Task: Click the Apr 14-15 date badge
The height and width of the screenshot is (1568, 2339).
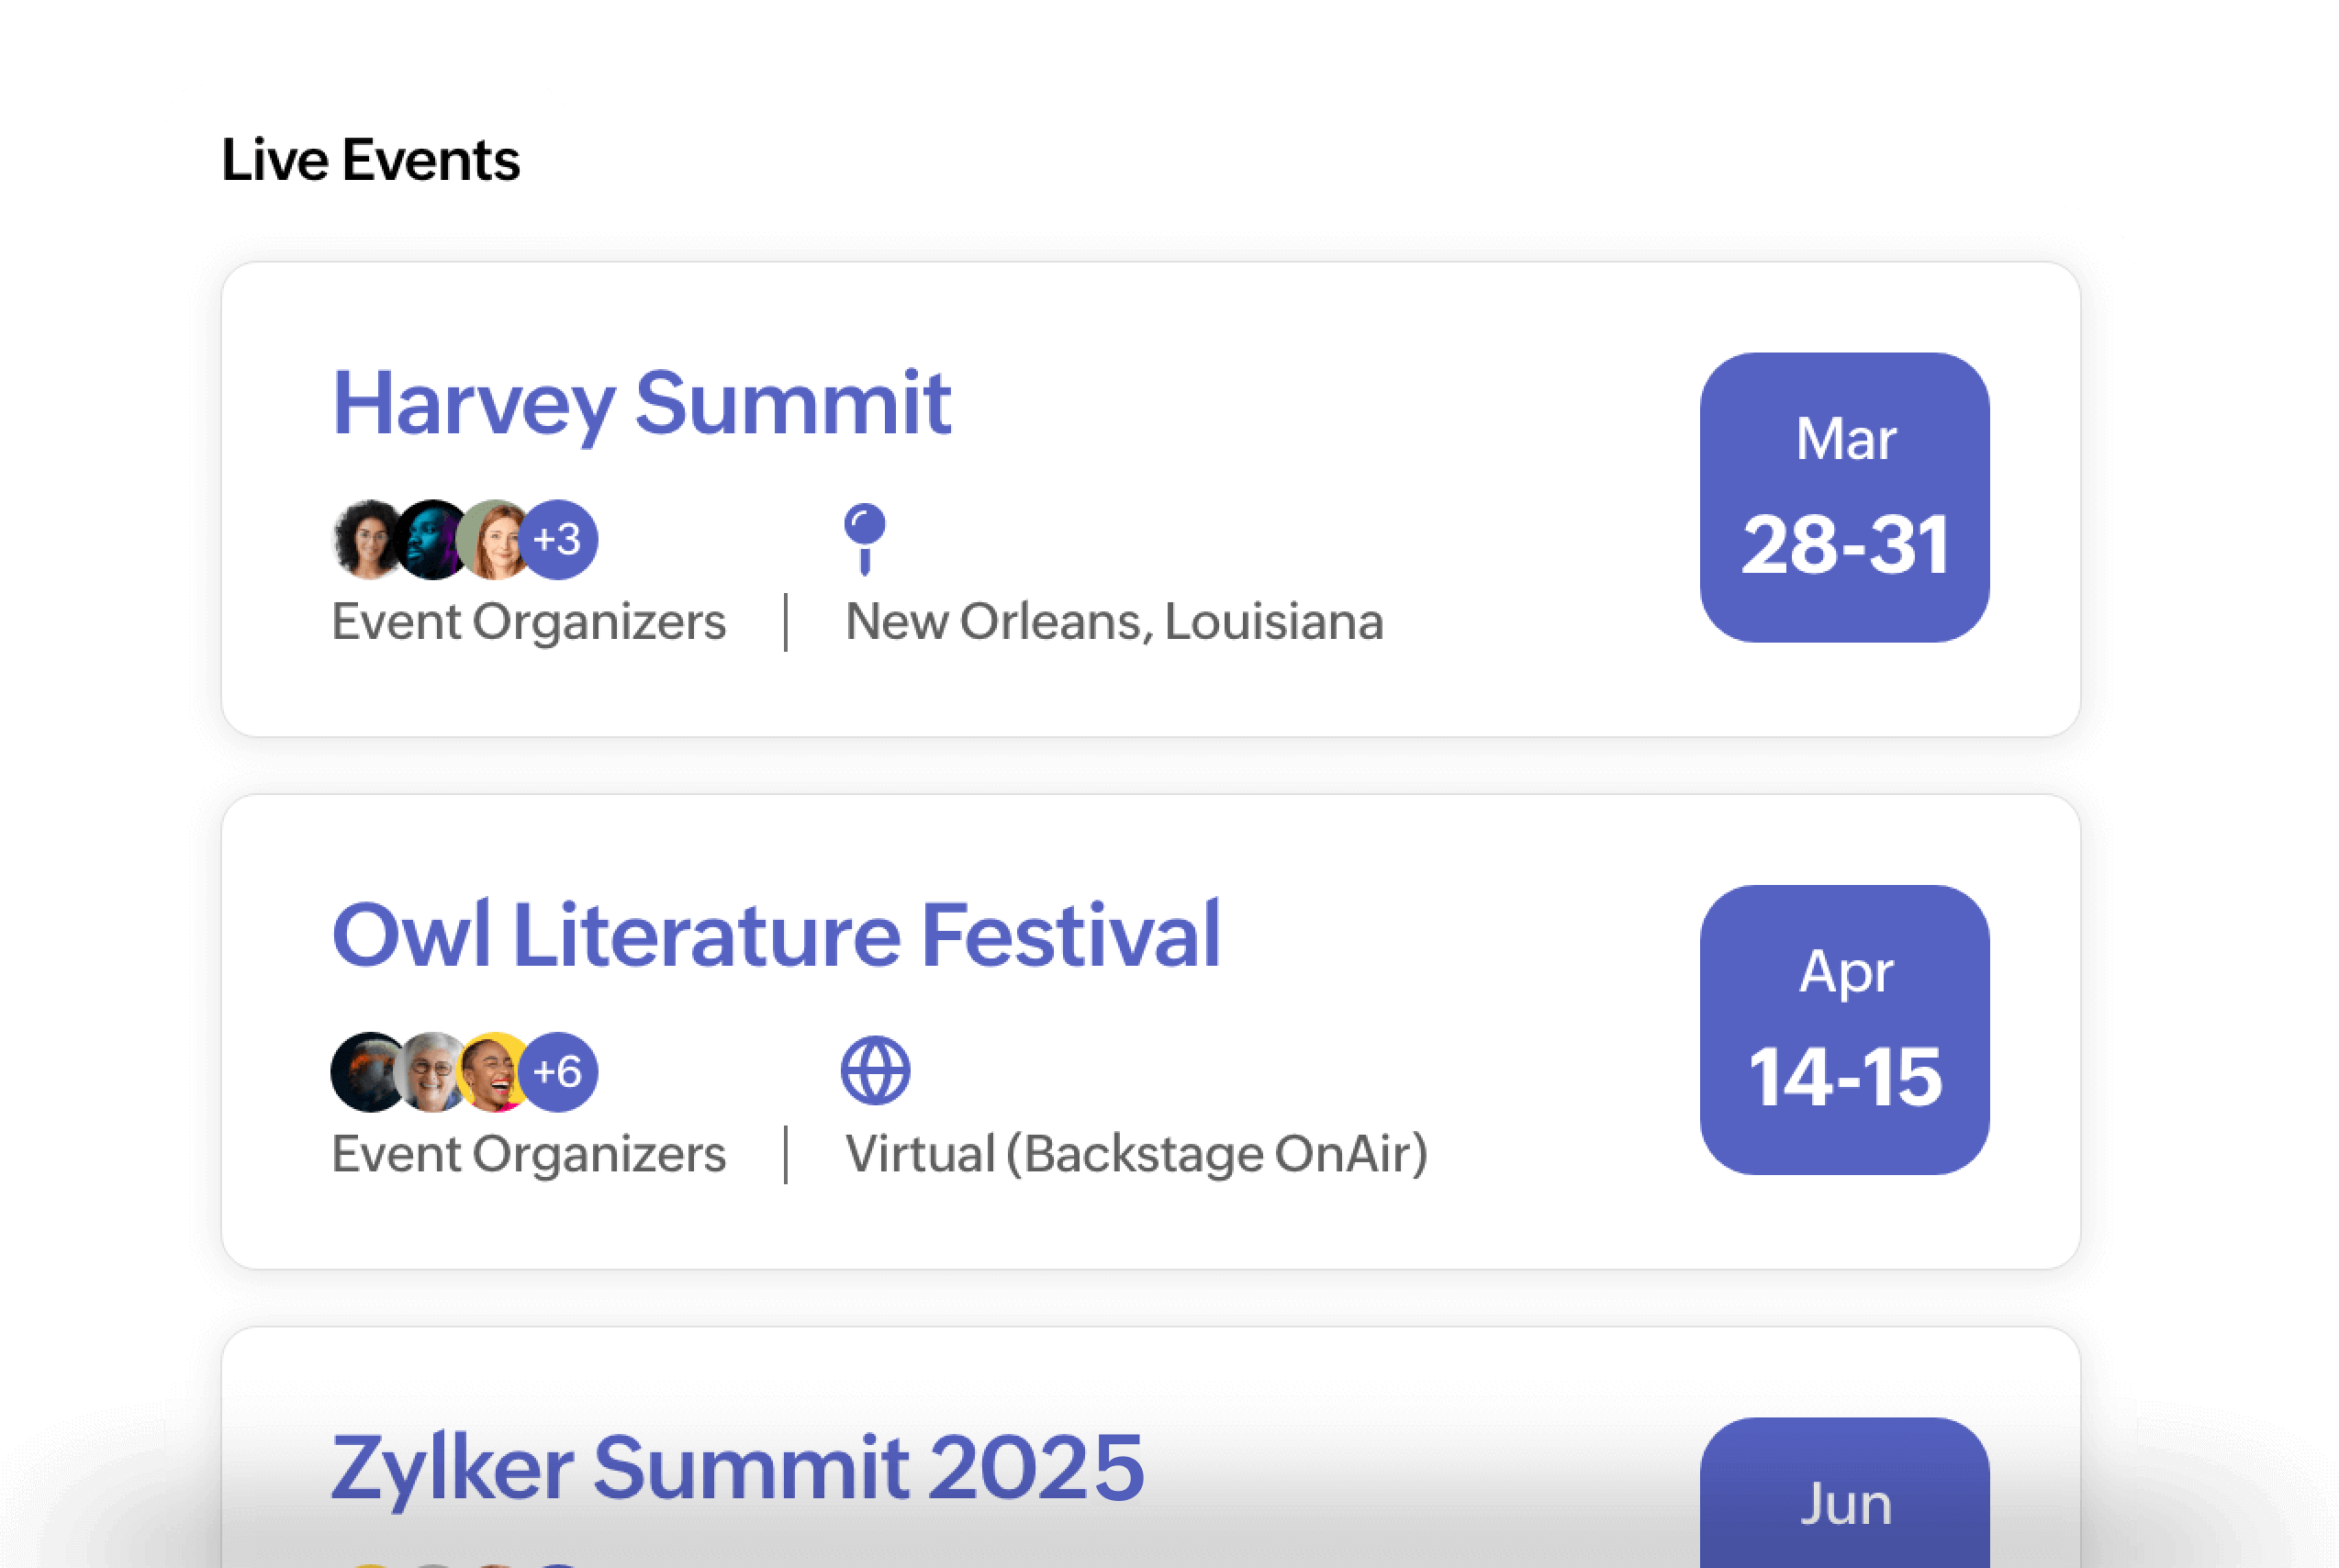Action: point(1845,1030)
